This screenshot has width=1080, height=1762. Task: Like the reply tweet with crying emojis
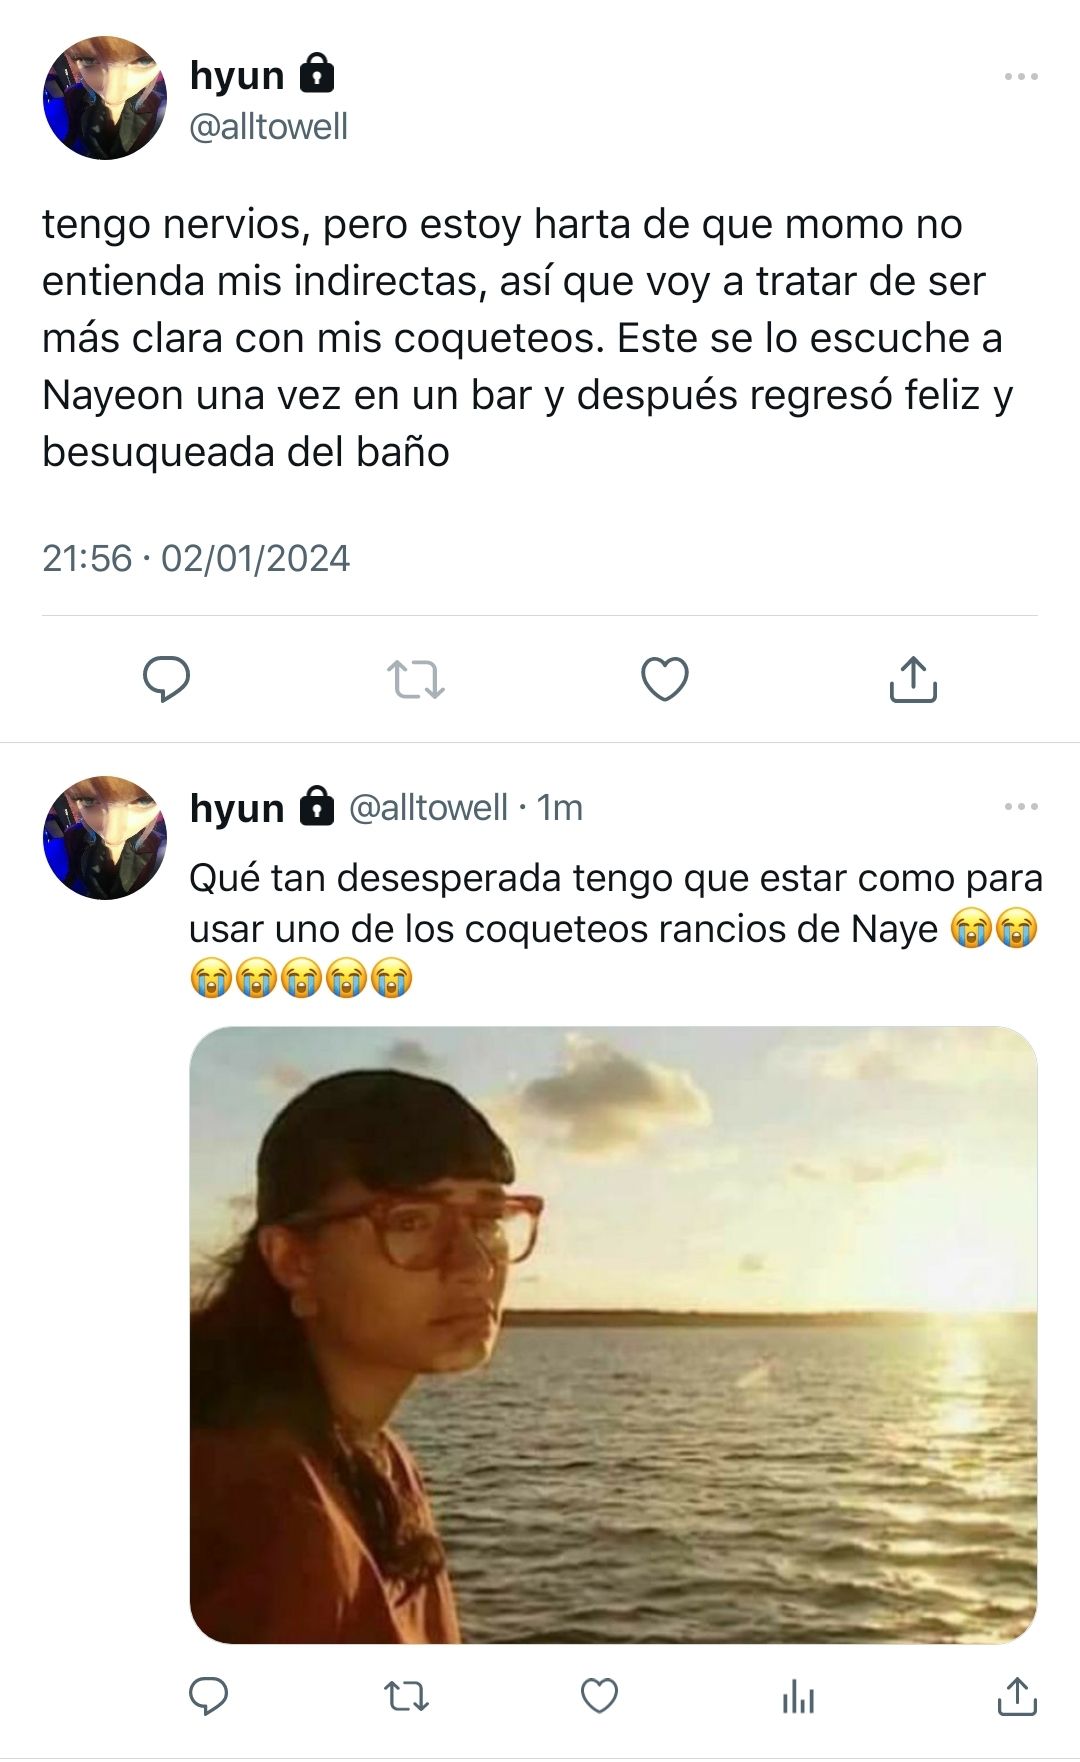pos(600,1696)
